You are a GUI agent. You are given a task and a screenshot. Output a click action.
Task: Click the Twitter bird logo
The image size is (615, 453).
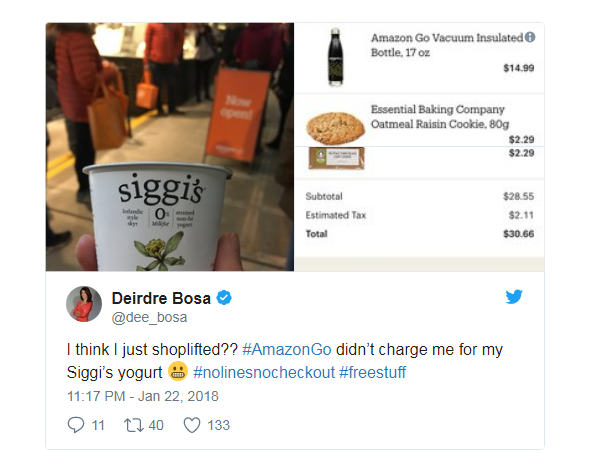pyautogui.click(x=514, y=297)
